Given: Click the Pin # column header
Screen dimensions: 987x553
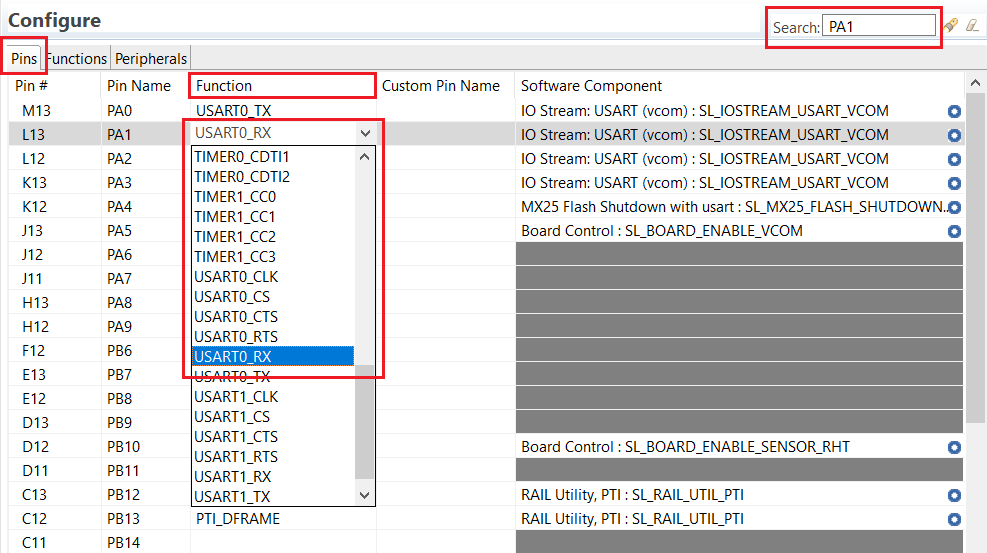Looking at the screenshot, I should click(31, 86).
